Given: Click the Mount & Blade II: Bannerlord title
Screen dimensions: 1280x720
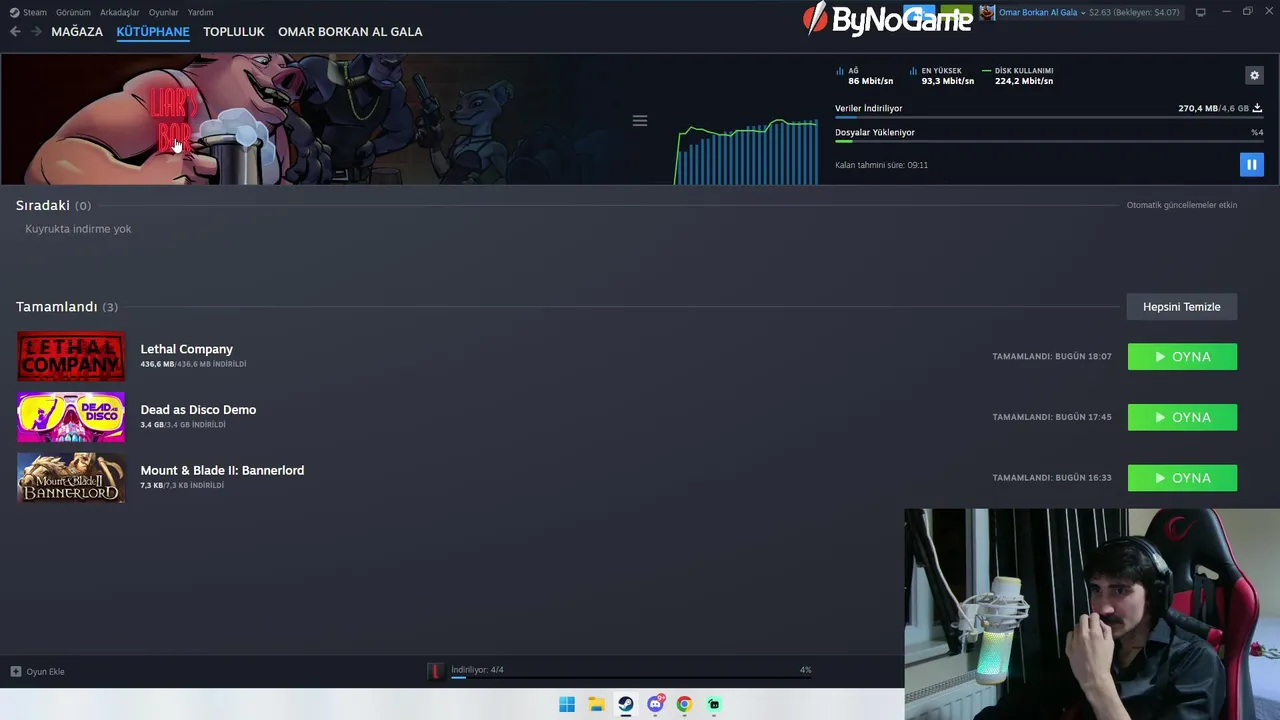Looking at the screenshot, I should coord(222,470).
